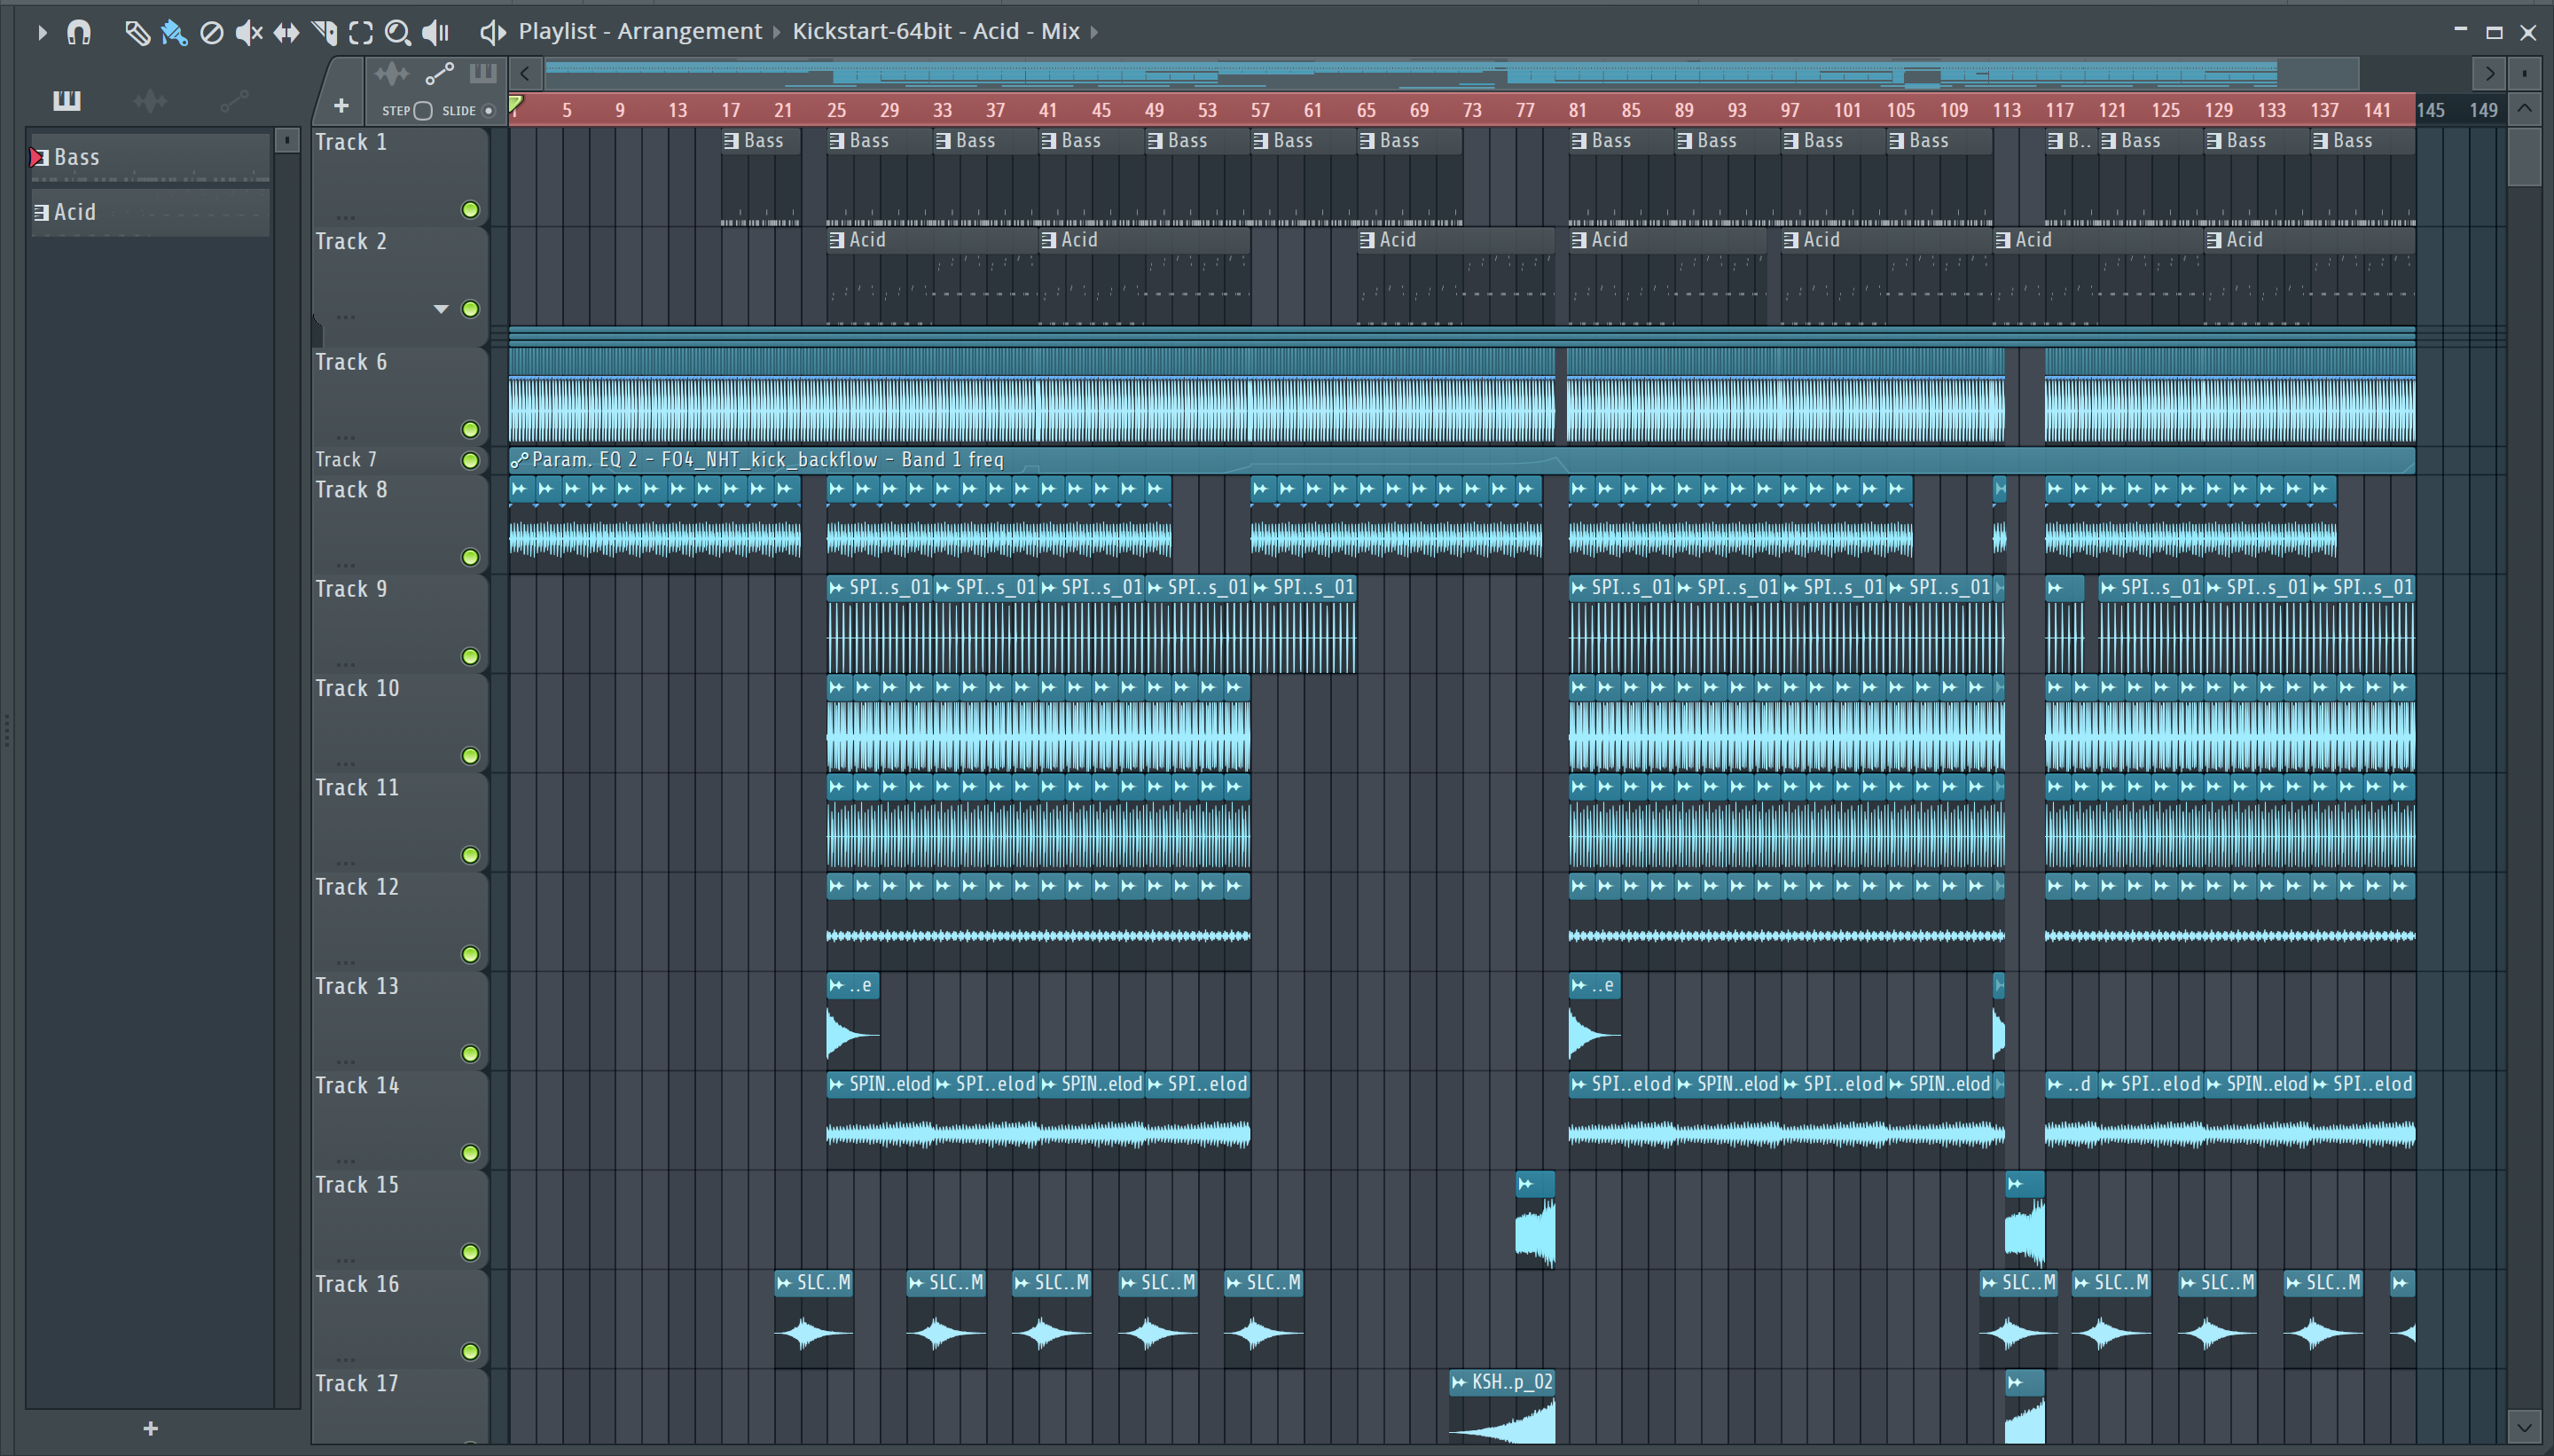Focus automation clips in playlist header

click(x=440, y=73)
